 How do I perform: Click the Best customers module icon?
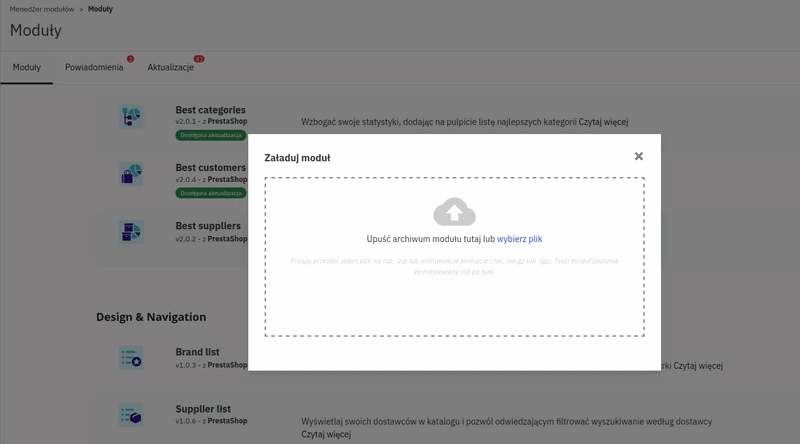tap(131, 174)
